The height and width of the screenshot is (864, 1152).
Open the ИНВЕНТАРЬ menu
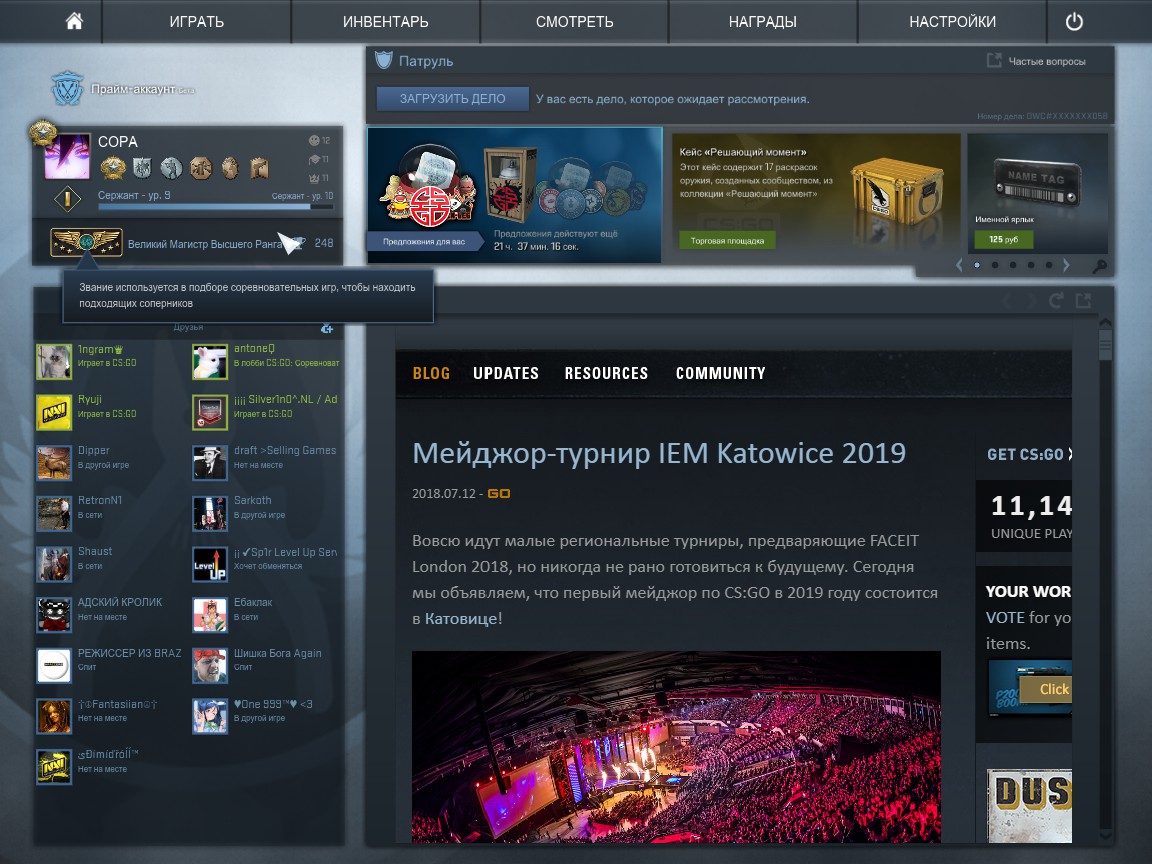[x=386, y=22]
